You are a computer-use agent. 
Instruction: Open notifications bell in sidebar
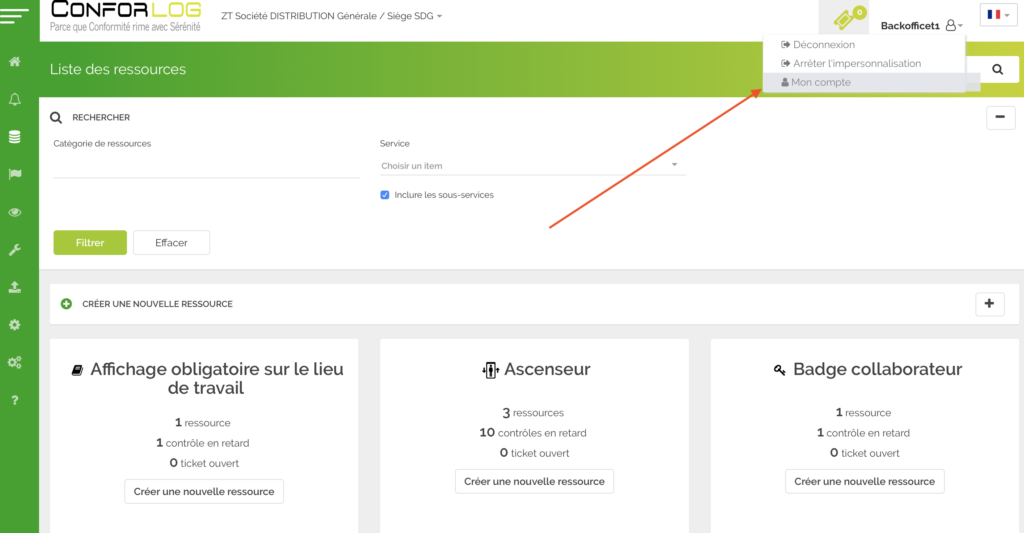(x=15, y=99)
